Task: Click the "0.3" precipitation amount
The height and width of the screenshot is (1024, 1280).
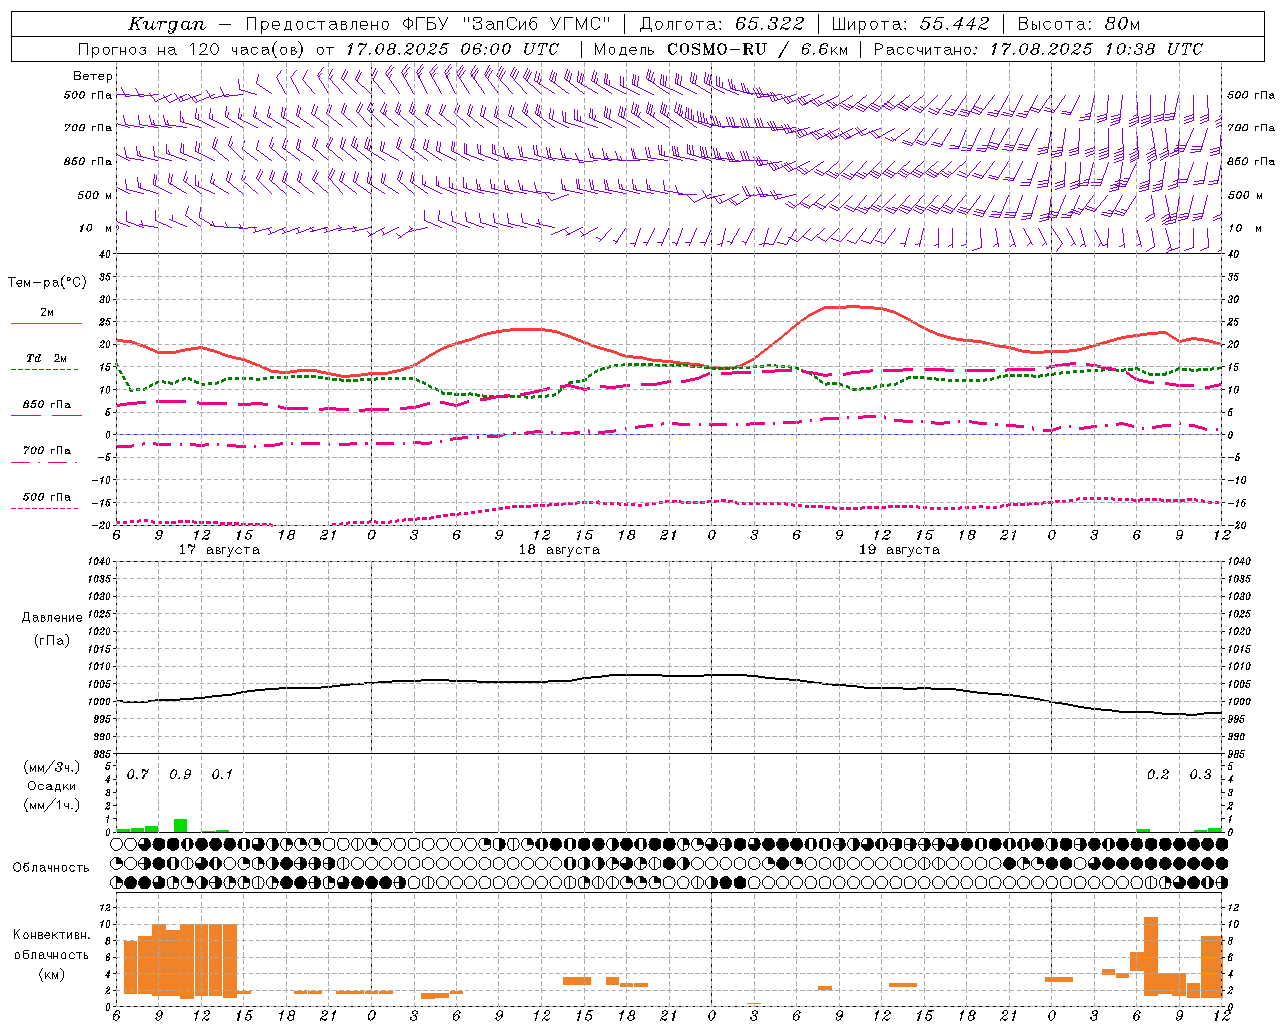Action: pos(1200,775)
